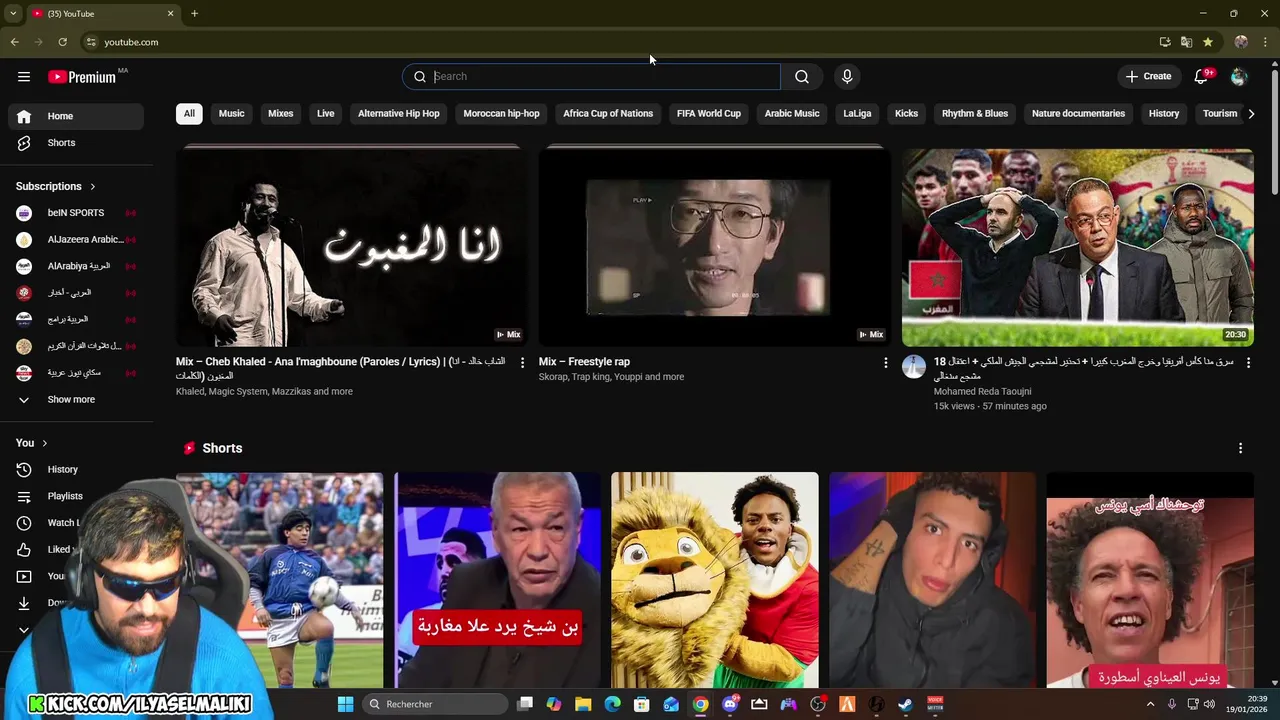This screenshot has width=1280, height=720.
Task: Select the Moroccan hip-hop chip
Action: [x=501, y=113]
